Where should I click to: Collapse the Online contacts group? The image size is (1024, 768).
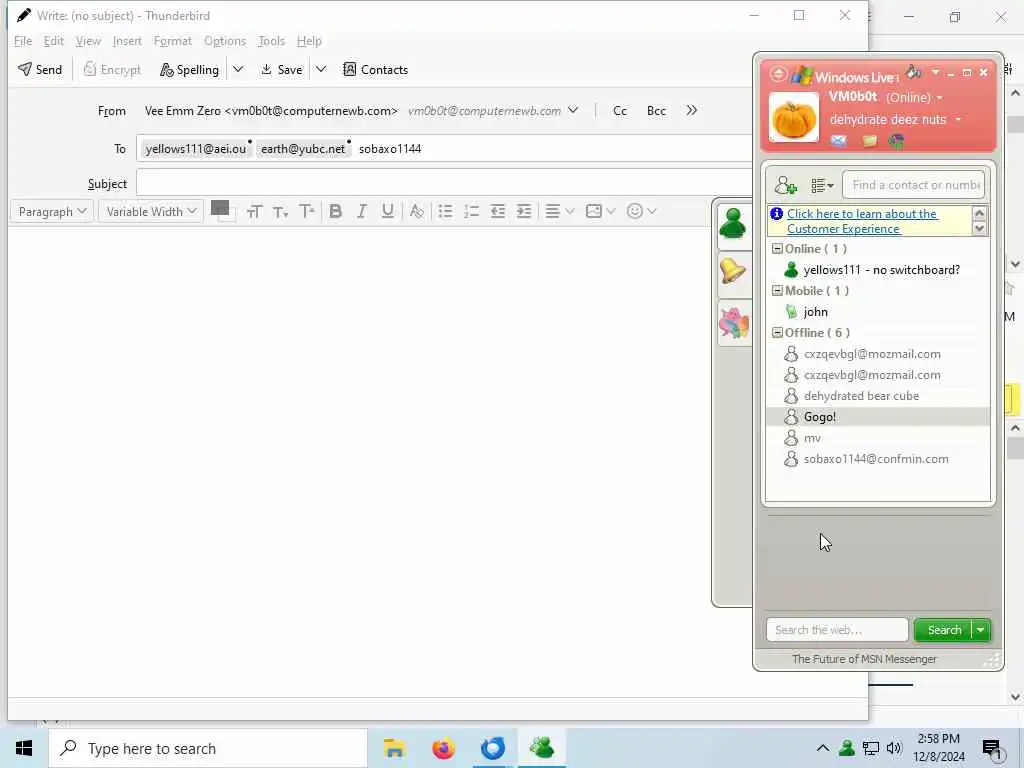(777, 249)
